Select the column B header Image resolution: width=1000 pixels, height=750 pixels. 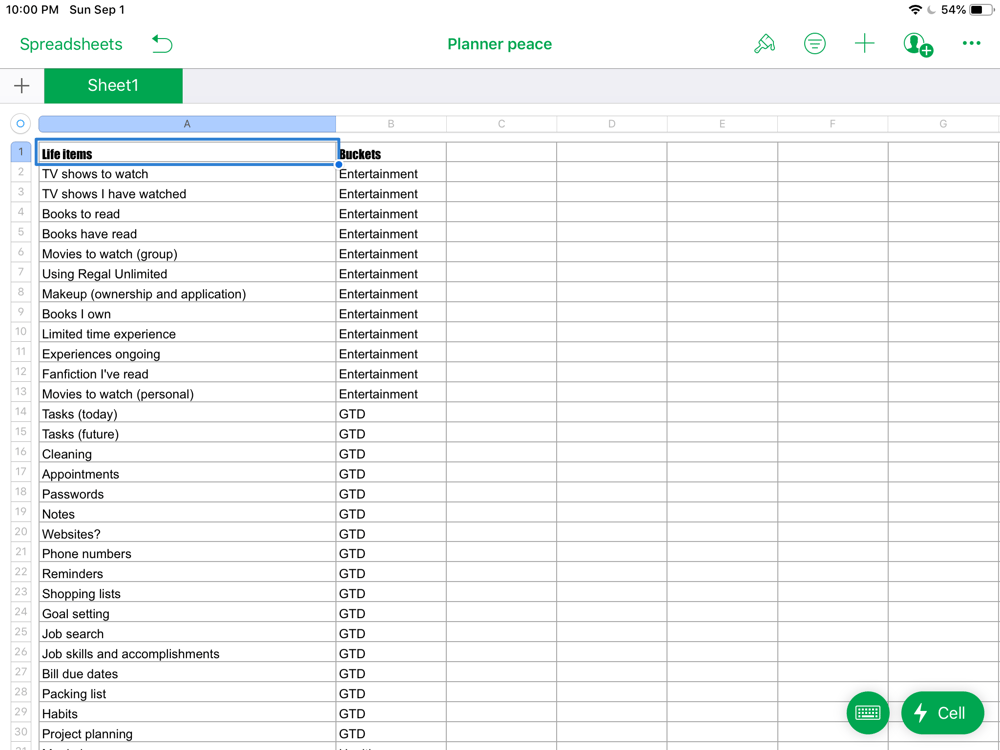point(391,124)
